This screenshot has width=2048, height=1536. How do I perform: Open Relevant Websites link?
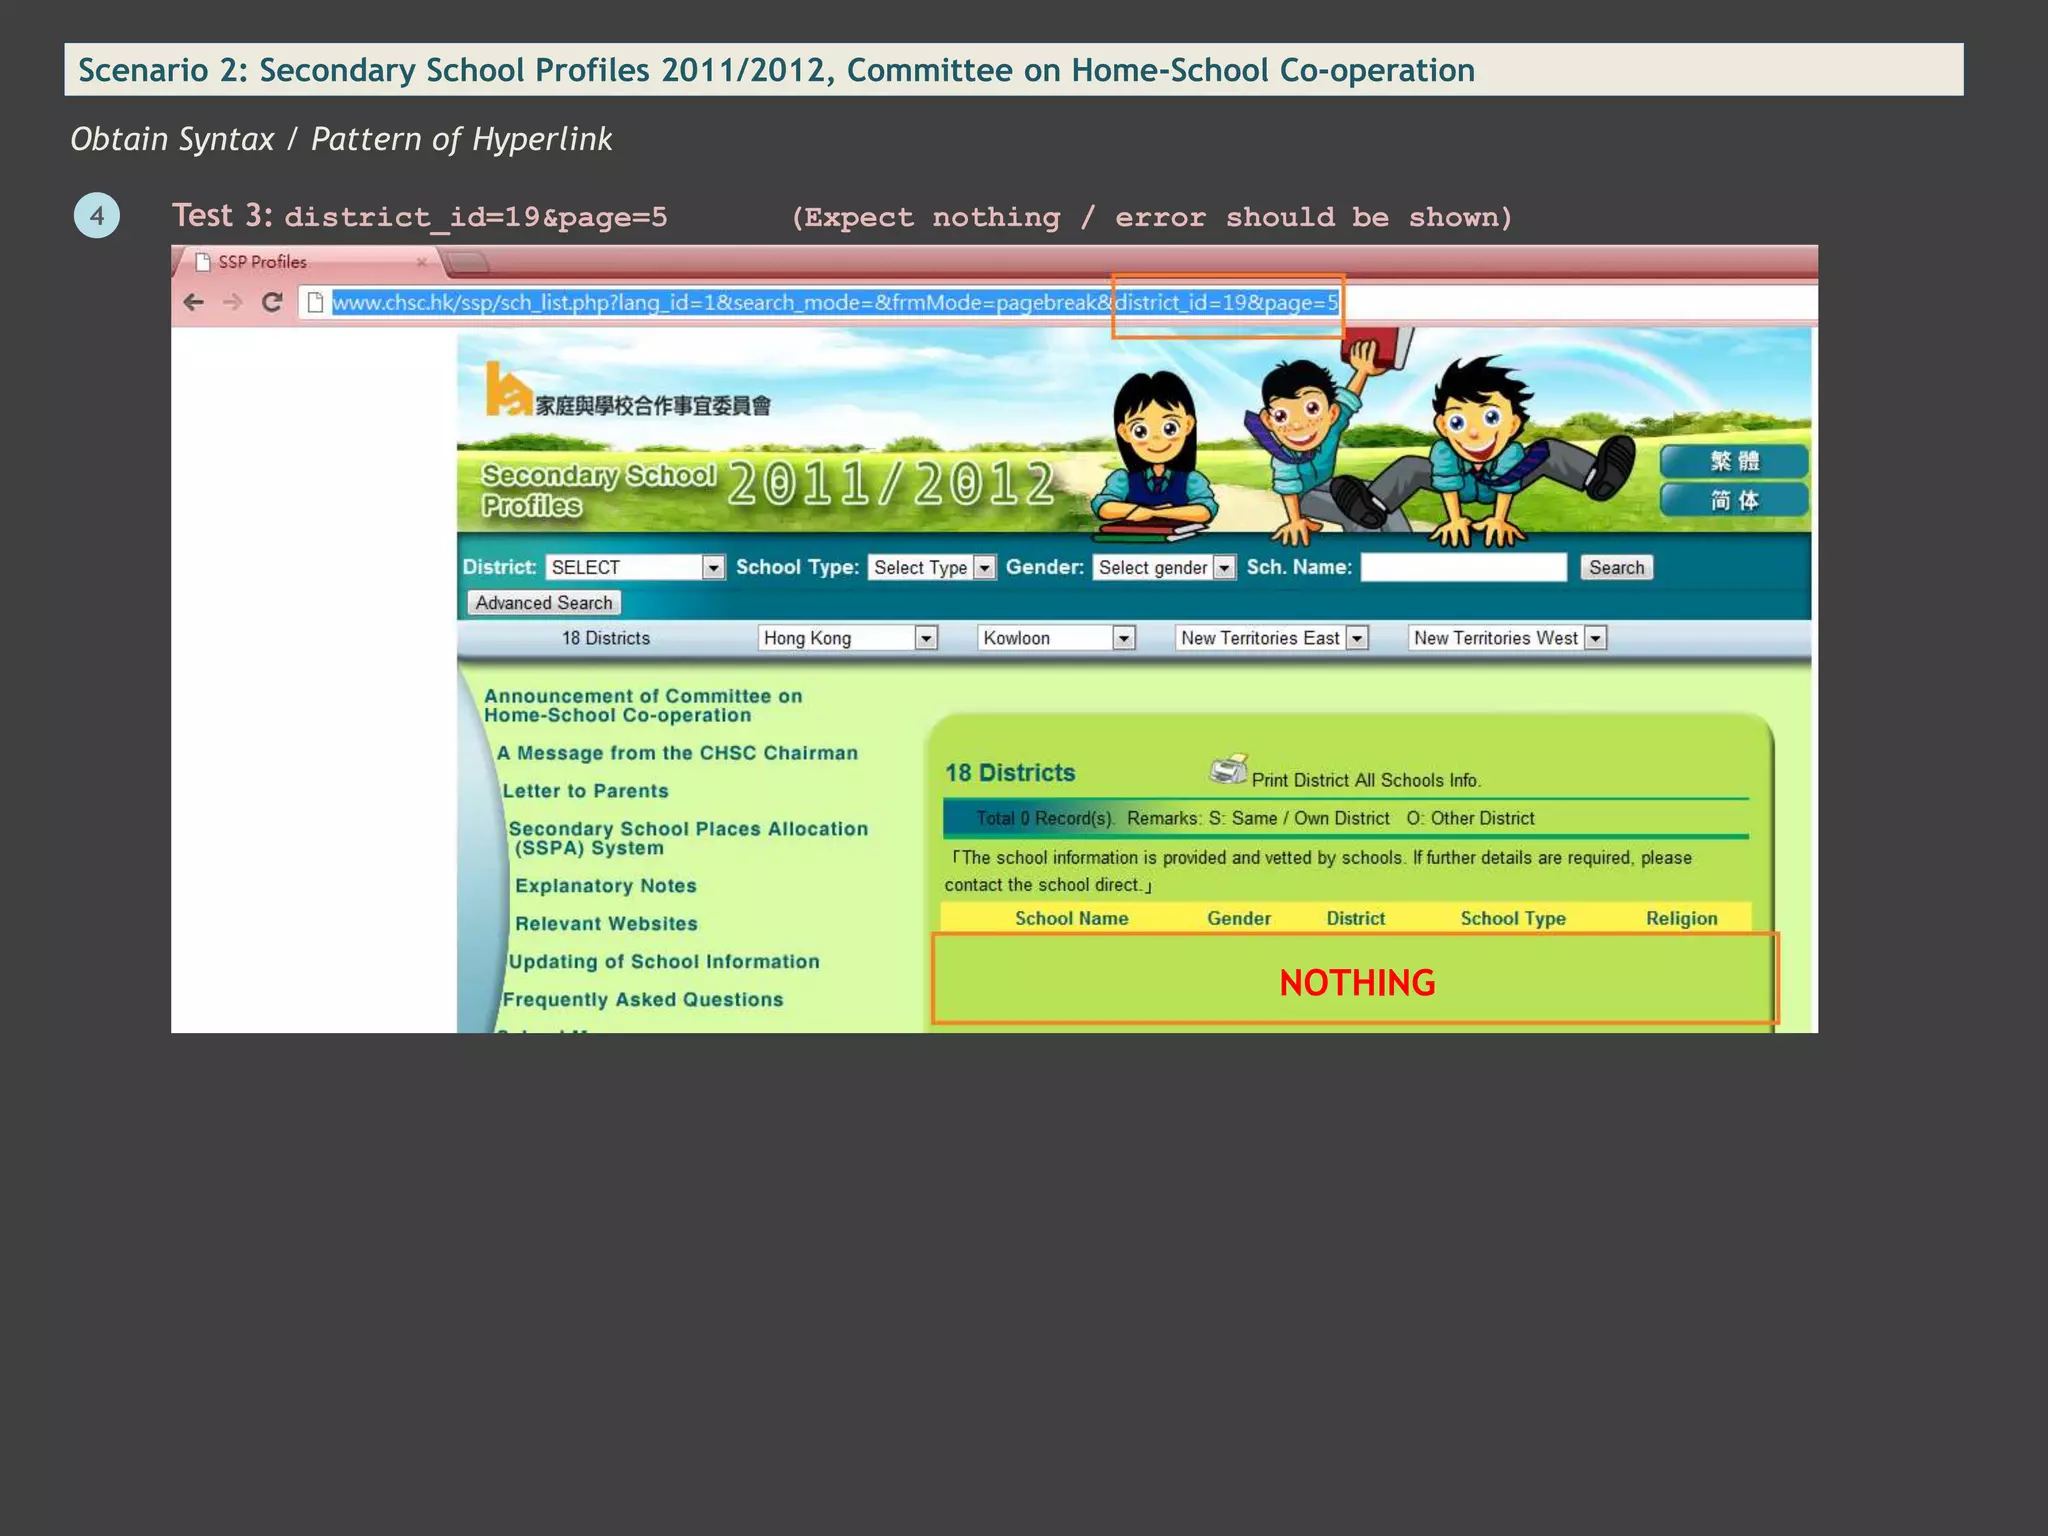pos(607,924)
